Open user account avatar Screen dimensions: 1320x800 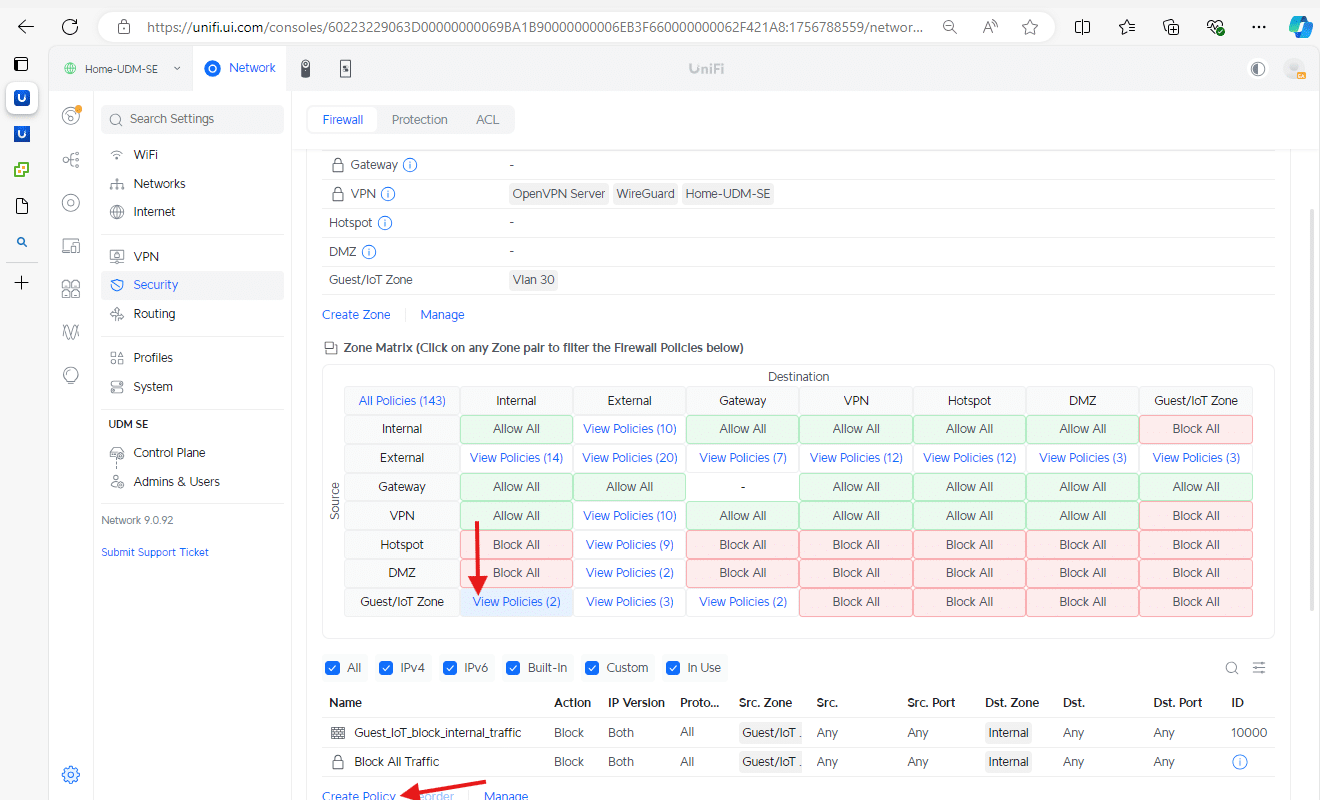pyautogui.click(x=1294, y=69)
